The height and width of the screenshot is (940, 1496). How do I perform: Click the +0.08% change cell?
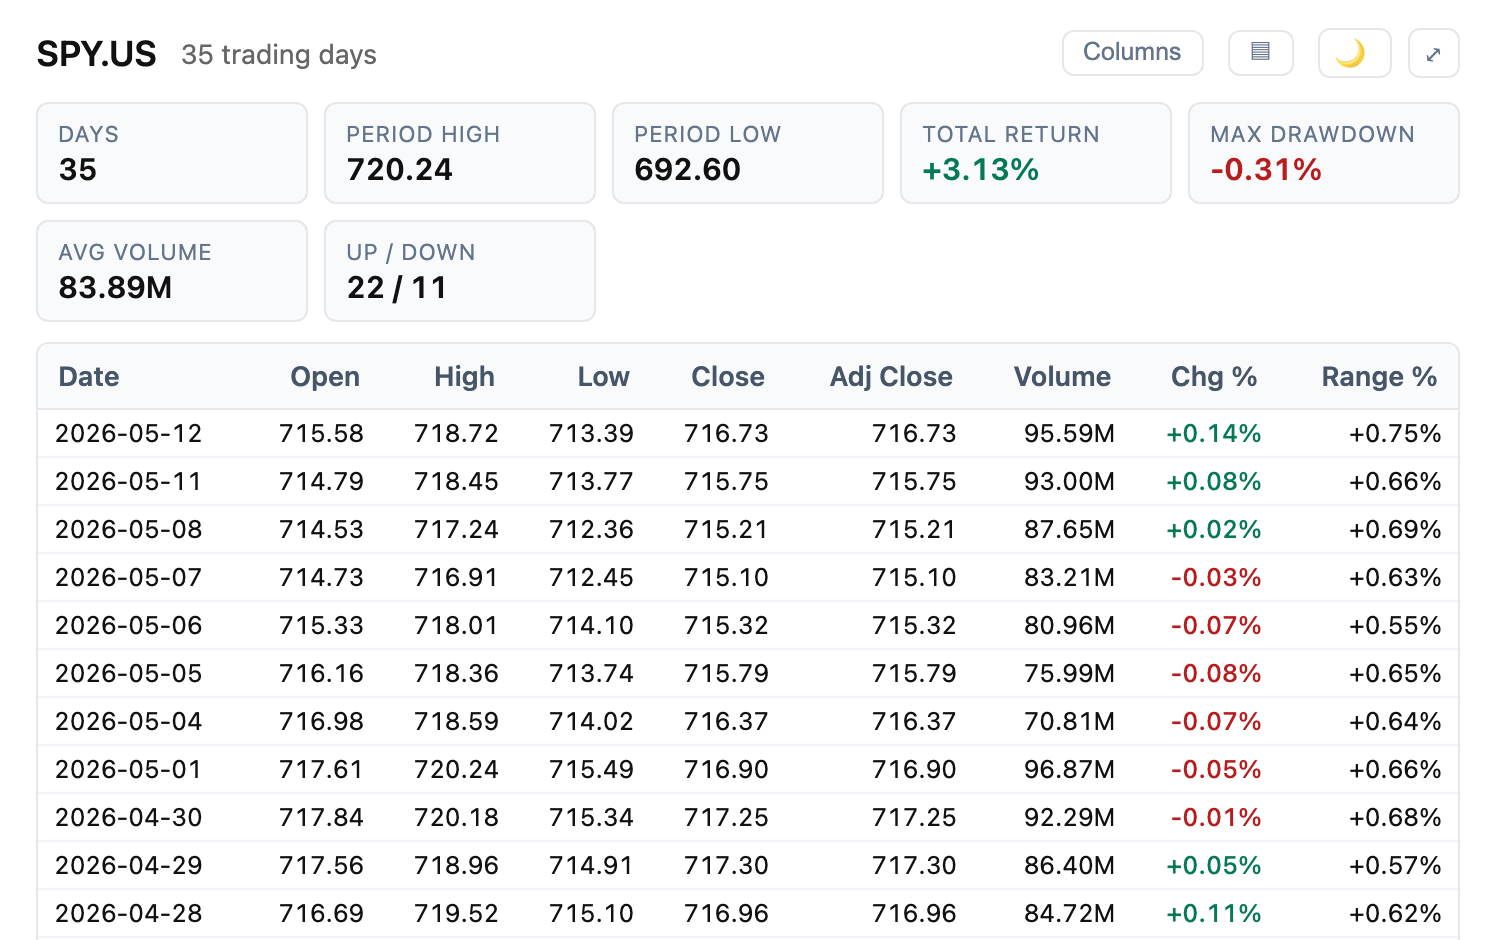1213,481
